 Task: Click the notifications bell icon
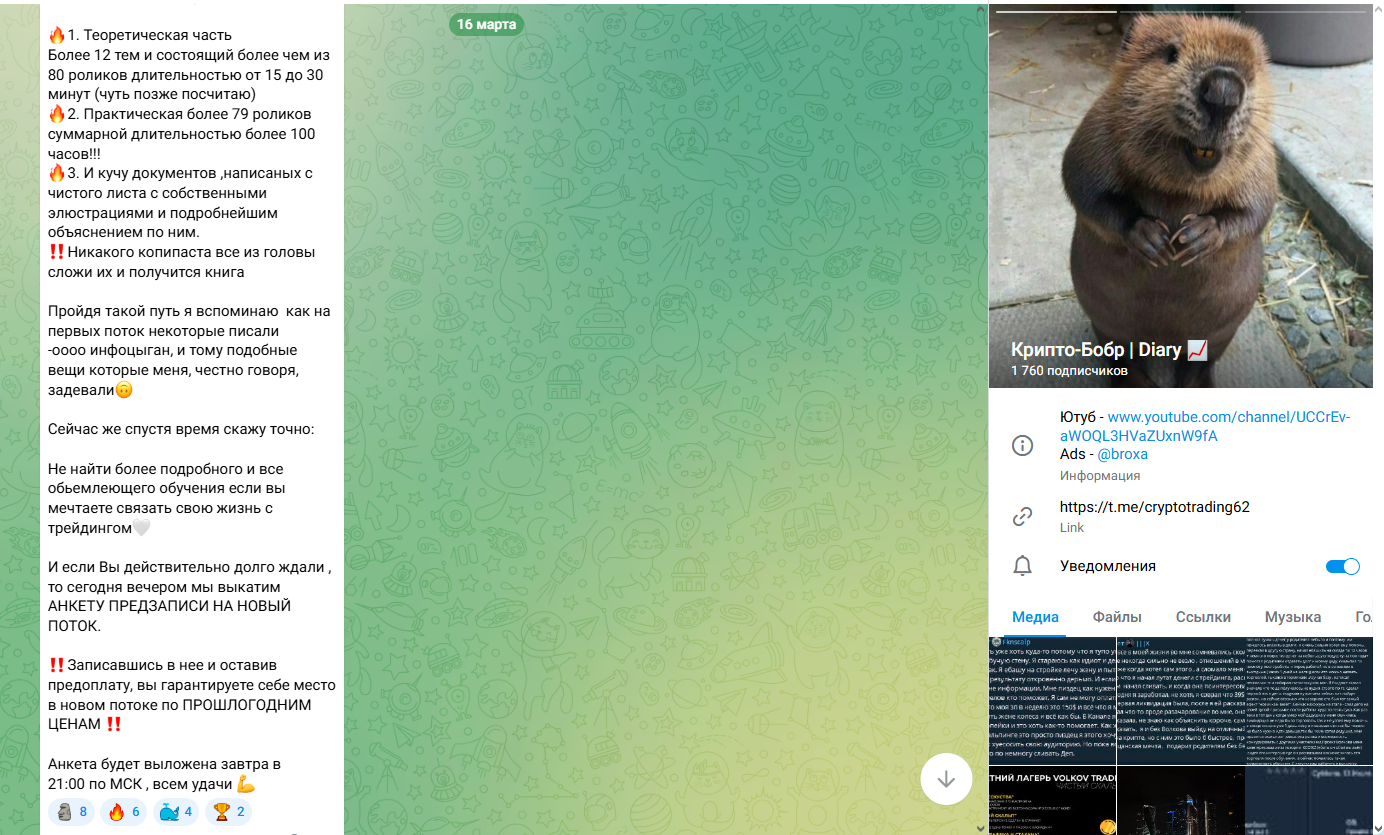[x=1022, y=566]
